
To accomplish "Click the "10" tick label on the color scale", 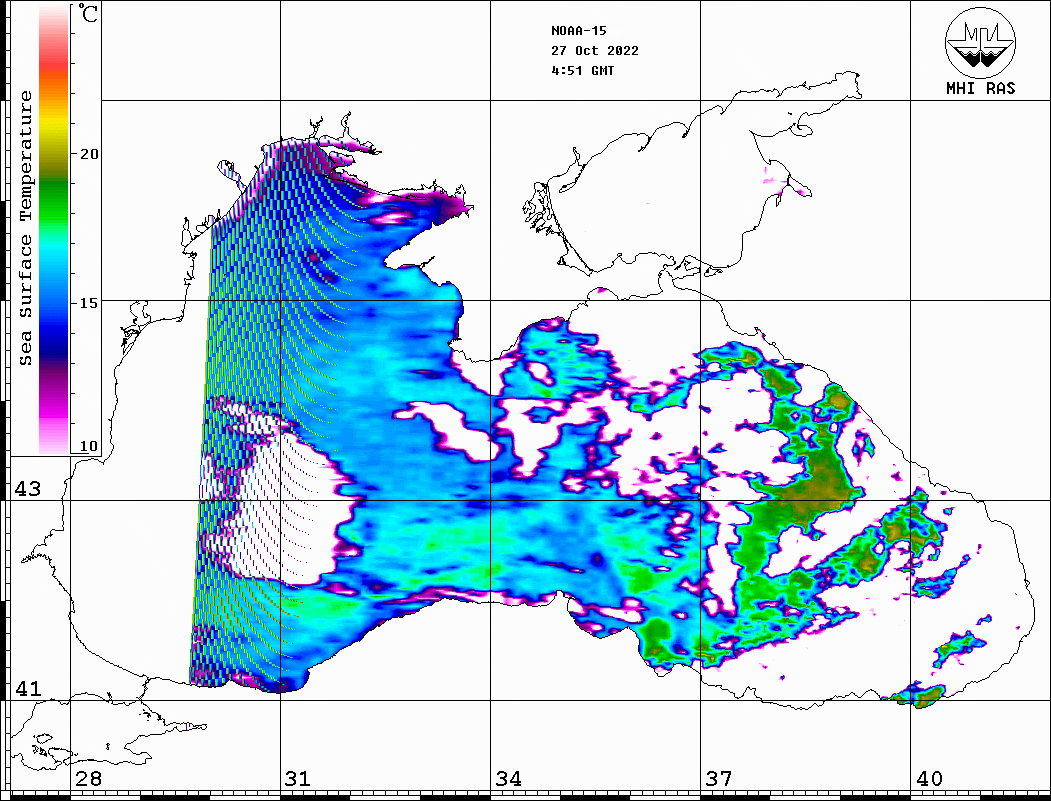I will 89,446.
